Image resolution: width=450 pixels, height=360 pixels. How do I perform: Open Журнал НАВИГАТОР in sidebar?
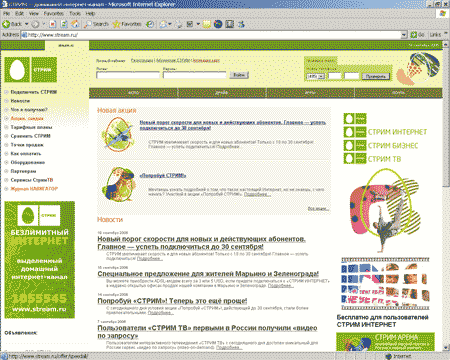click(34, 189)
